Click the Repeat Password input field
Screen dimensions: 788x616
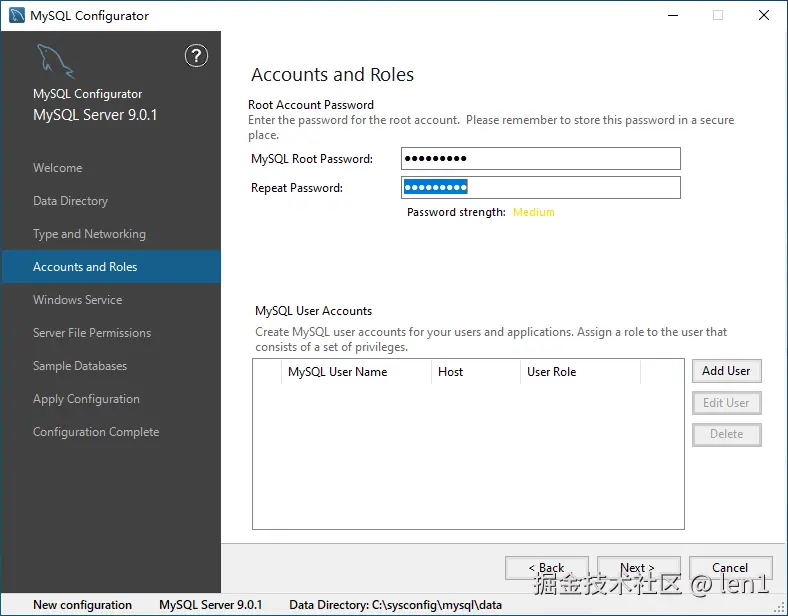click(x=540, y=188)
